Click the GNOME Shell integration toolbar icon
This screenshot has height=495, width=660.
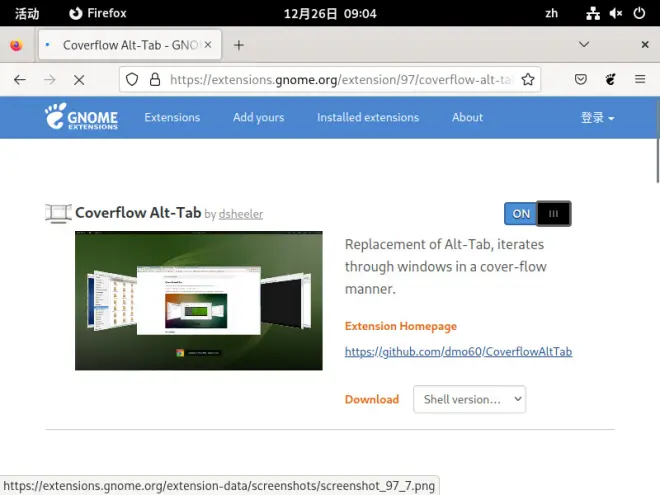click(610, 79)
